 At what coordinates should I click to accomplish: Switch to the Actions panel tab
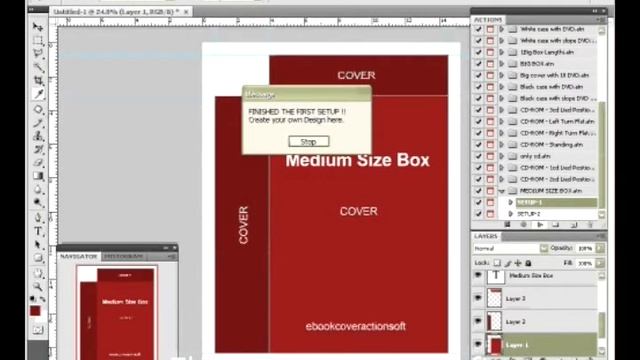[x=488, y=20]
